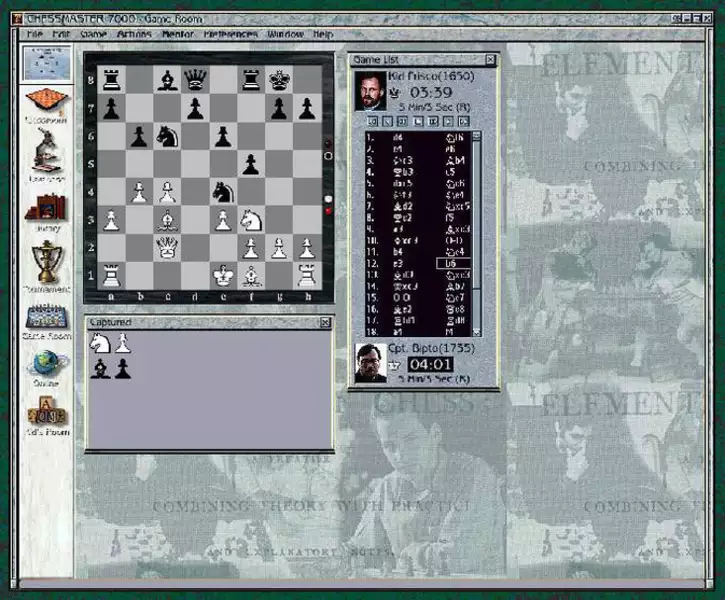Screen dimensions: 725x600
Task: Select white's first move e3 in row 12
Action: [x=398, y=263]
